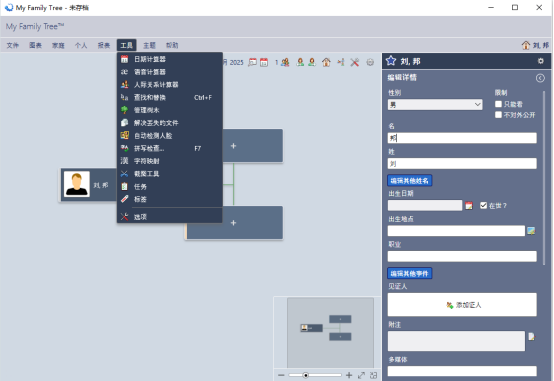Click the minimap overview thumbnail

330,332
